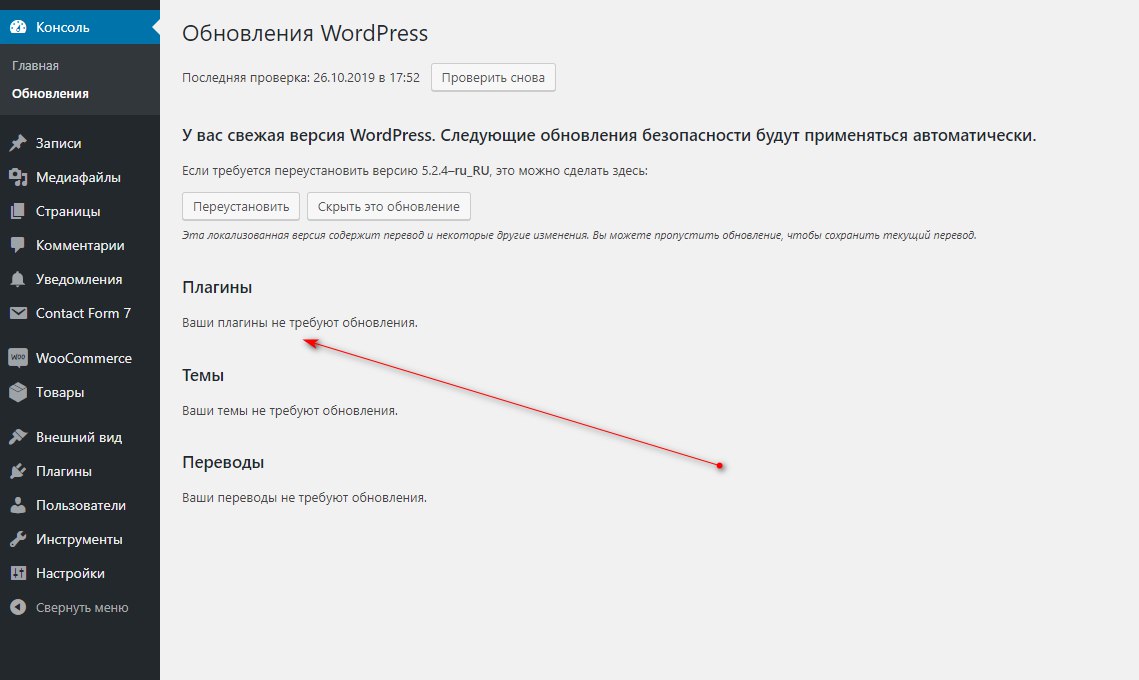Click the Contact Form 7 envelope icon

[x=18, y=313]
